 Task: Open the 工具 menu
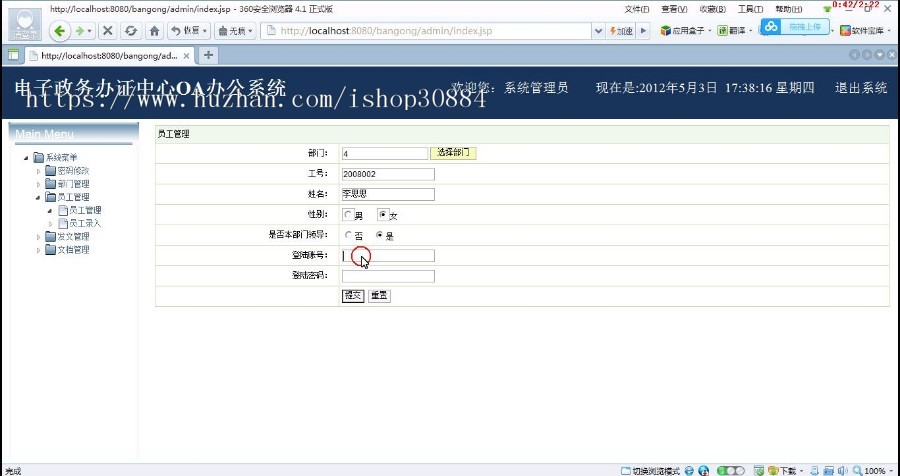click(750, 9)
